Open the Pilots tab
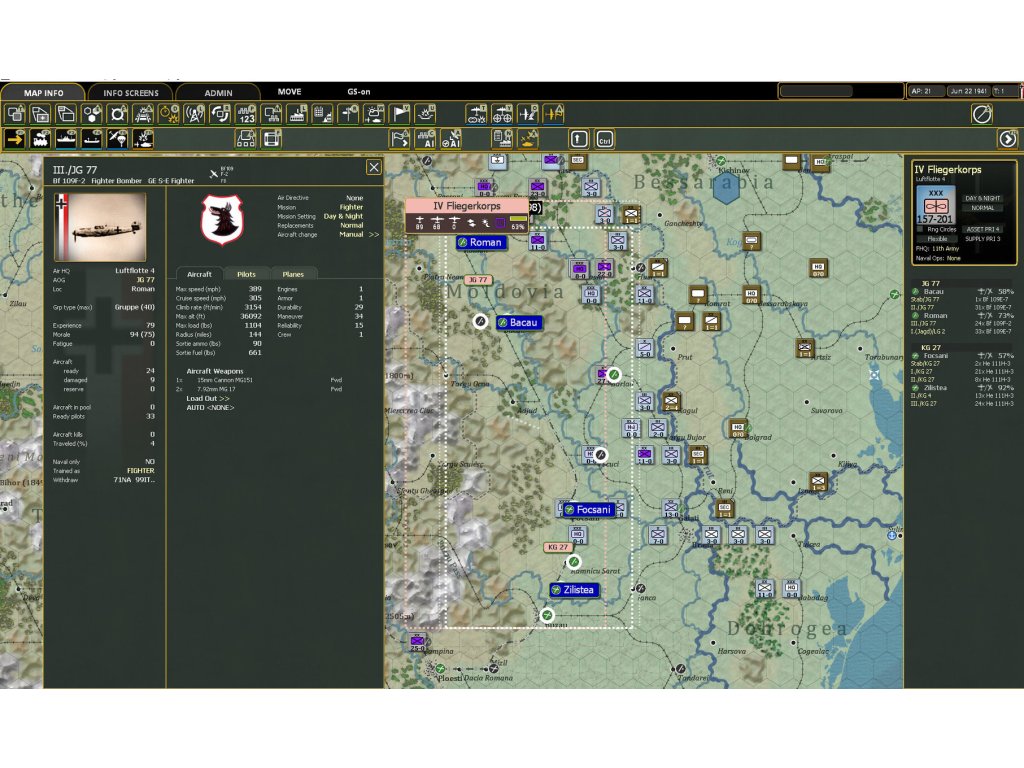The image size is (1024, 768). pyautogui.click(x=245, y=274)
